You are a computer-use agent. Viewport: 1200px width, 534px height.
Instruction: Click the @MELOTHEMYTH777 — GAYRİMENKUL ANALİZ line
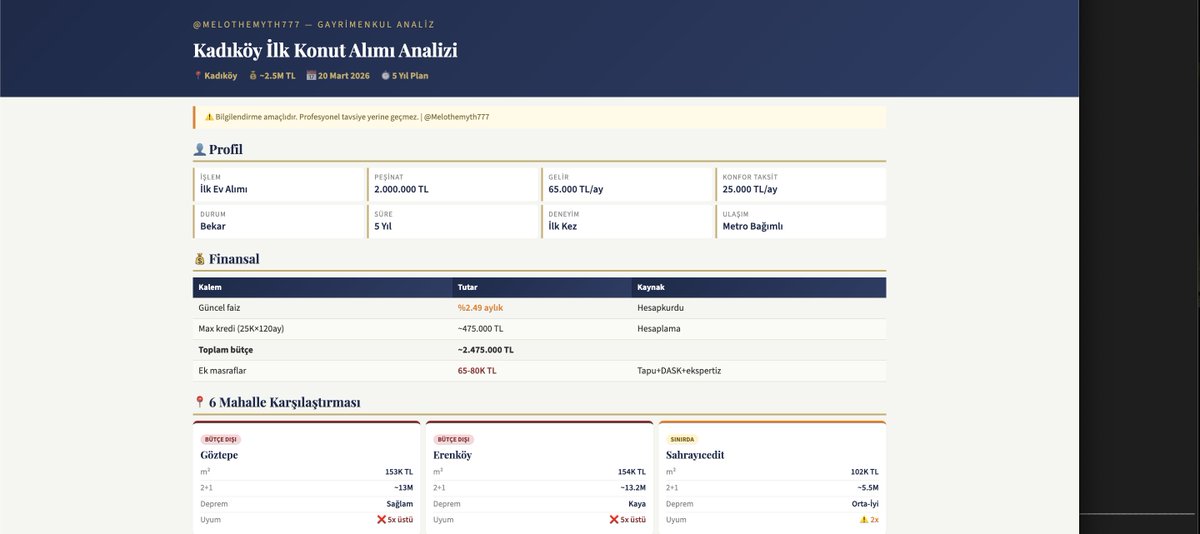[314, 24]
